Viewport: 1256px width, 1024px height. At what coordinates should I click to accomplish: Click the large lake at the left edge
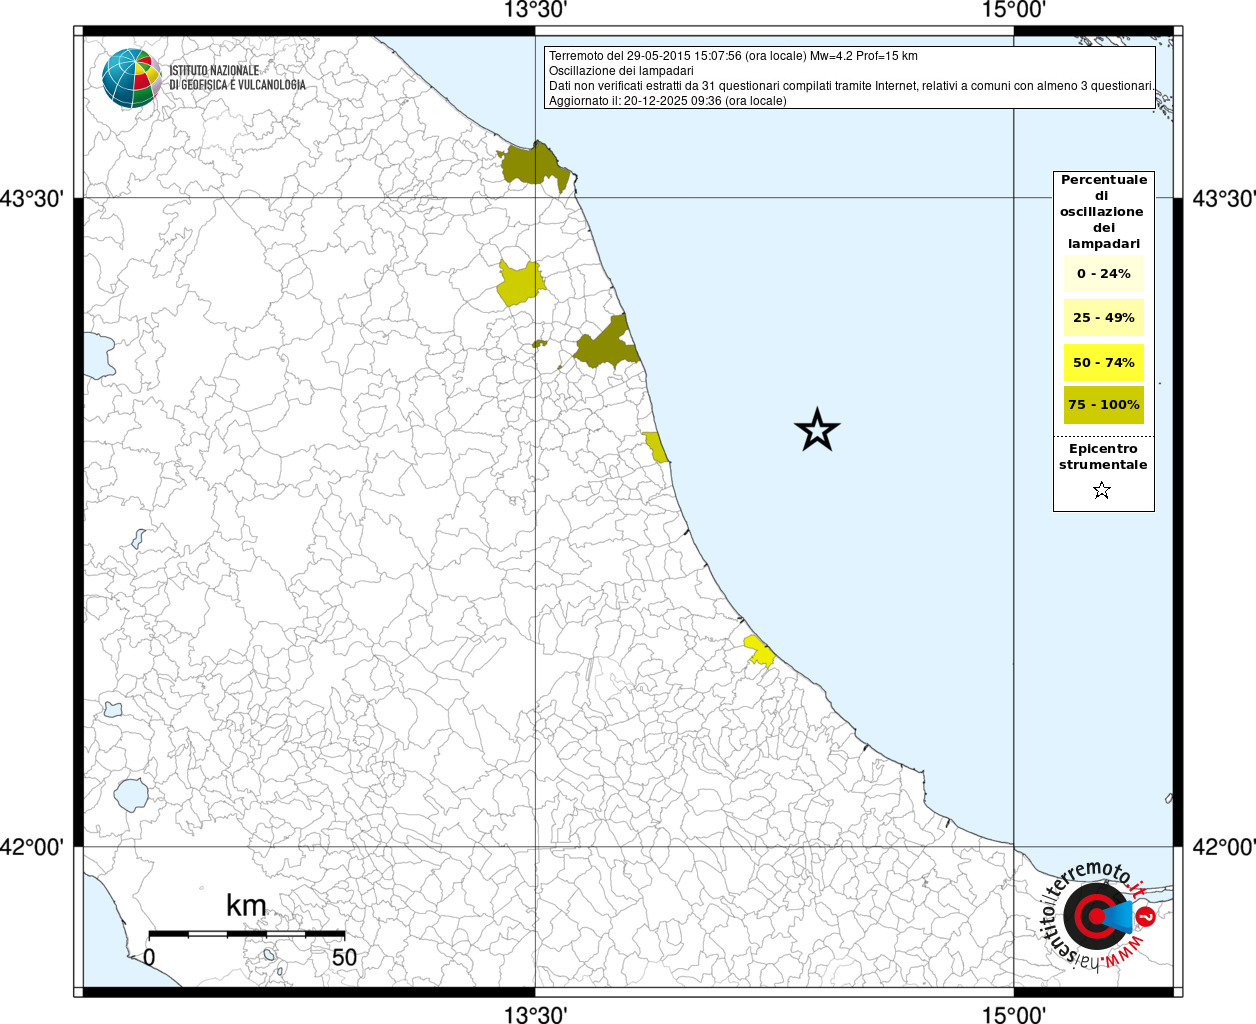[x=98, y=355]
